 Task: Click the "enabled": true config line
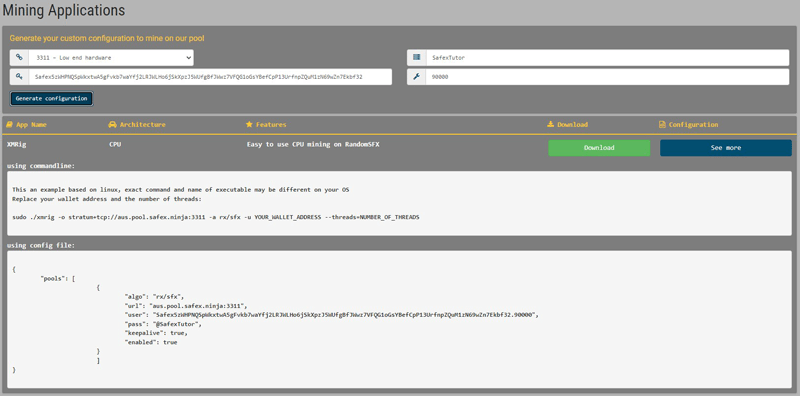click(151, 342)
